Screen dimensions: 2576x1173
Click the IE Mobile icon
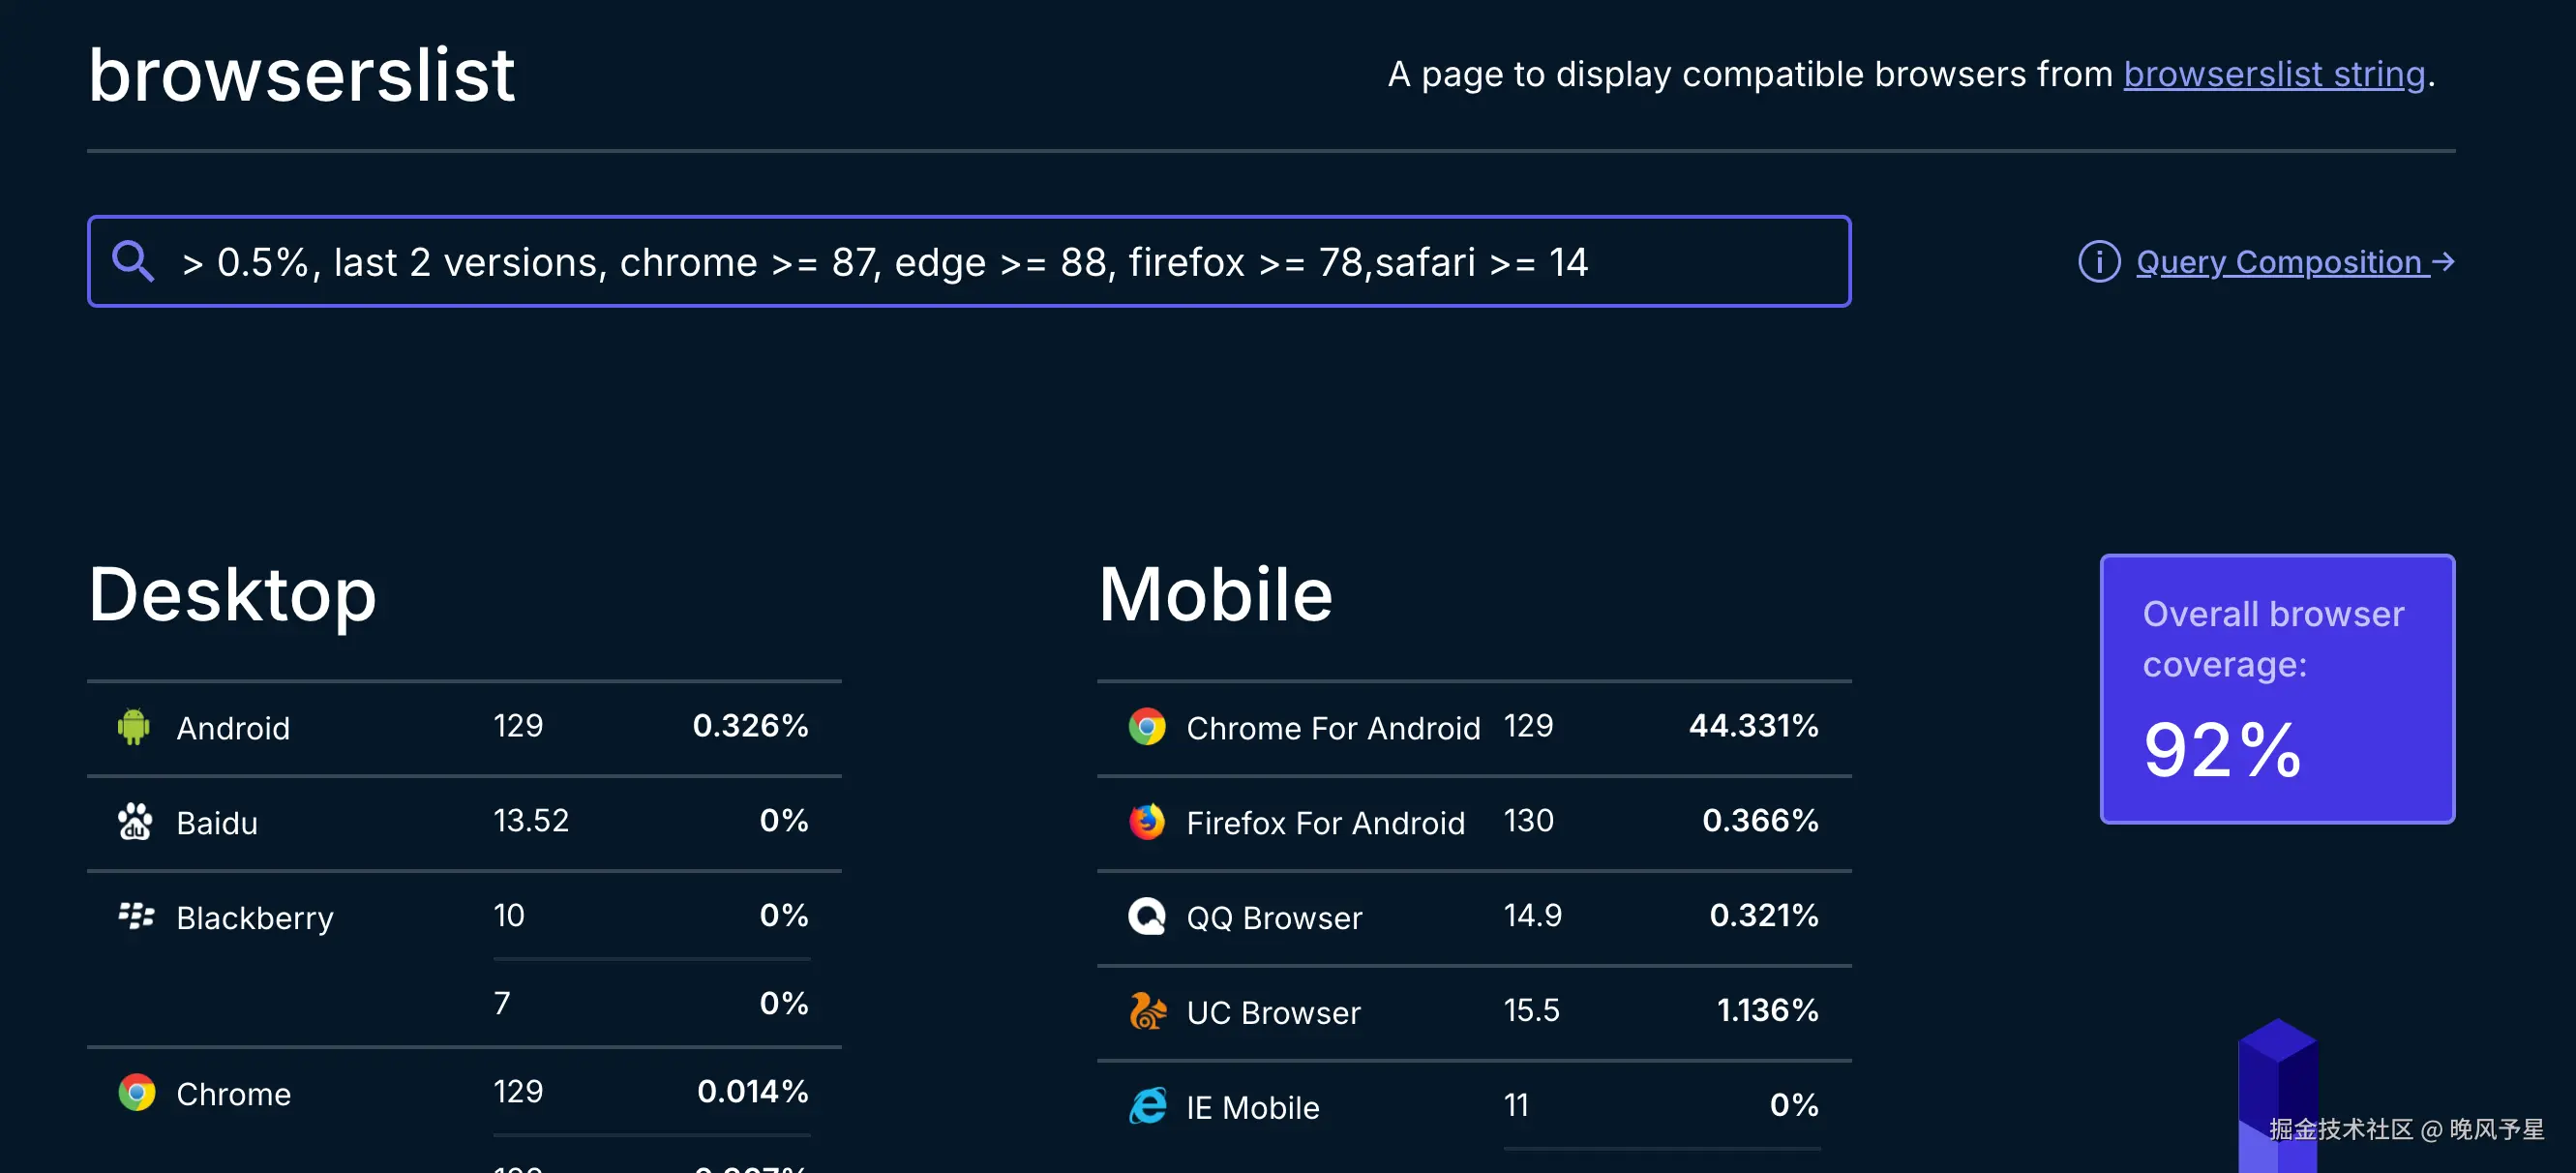tap(1147, 1106)
